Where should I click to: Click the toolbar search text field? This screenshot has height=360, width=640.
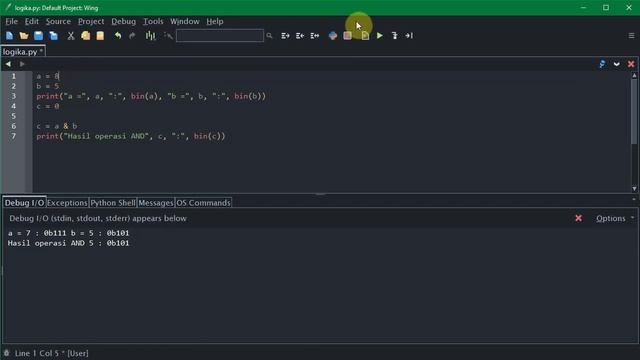pyautogui.click(x=220, y=36)
